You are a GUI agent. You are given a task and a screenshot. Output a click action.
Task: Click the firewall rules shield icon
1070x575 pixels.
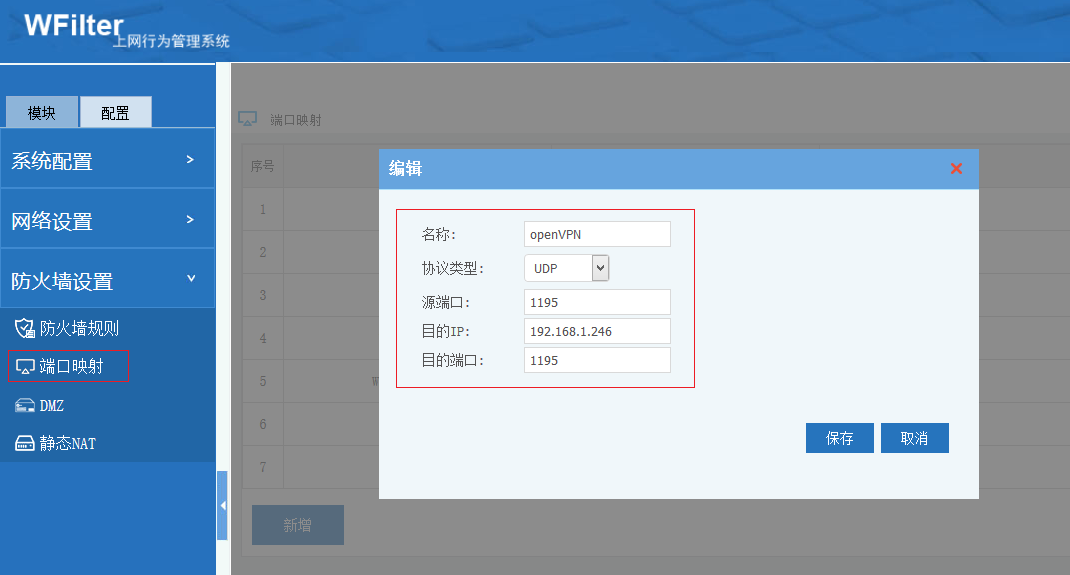pos(25,328)
